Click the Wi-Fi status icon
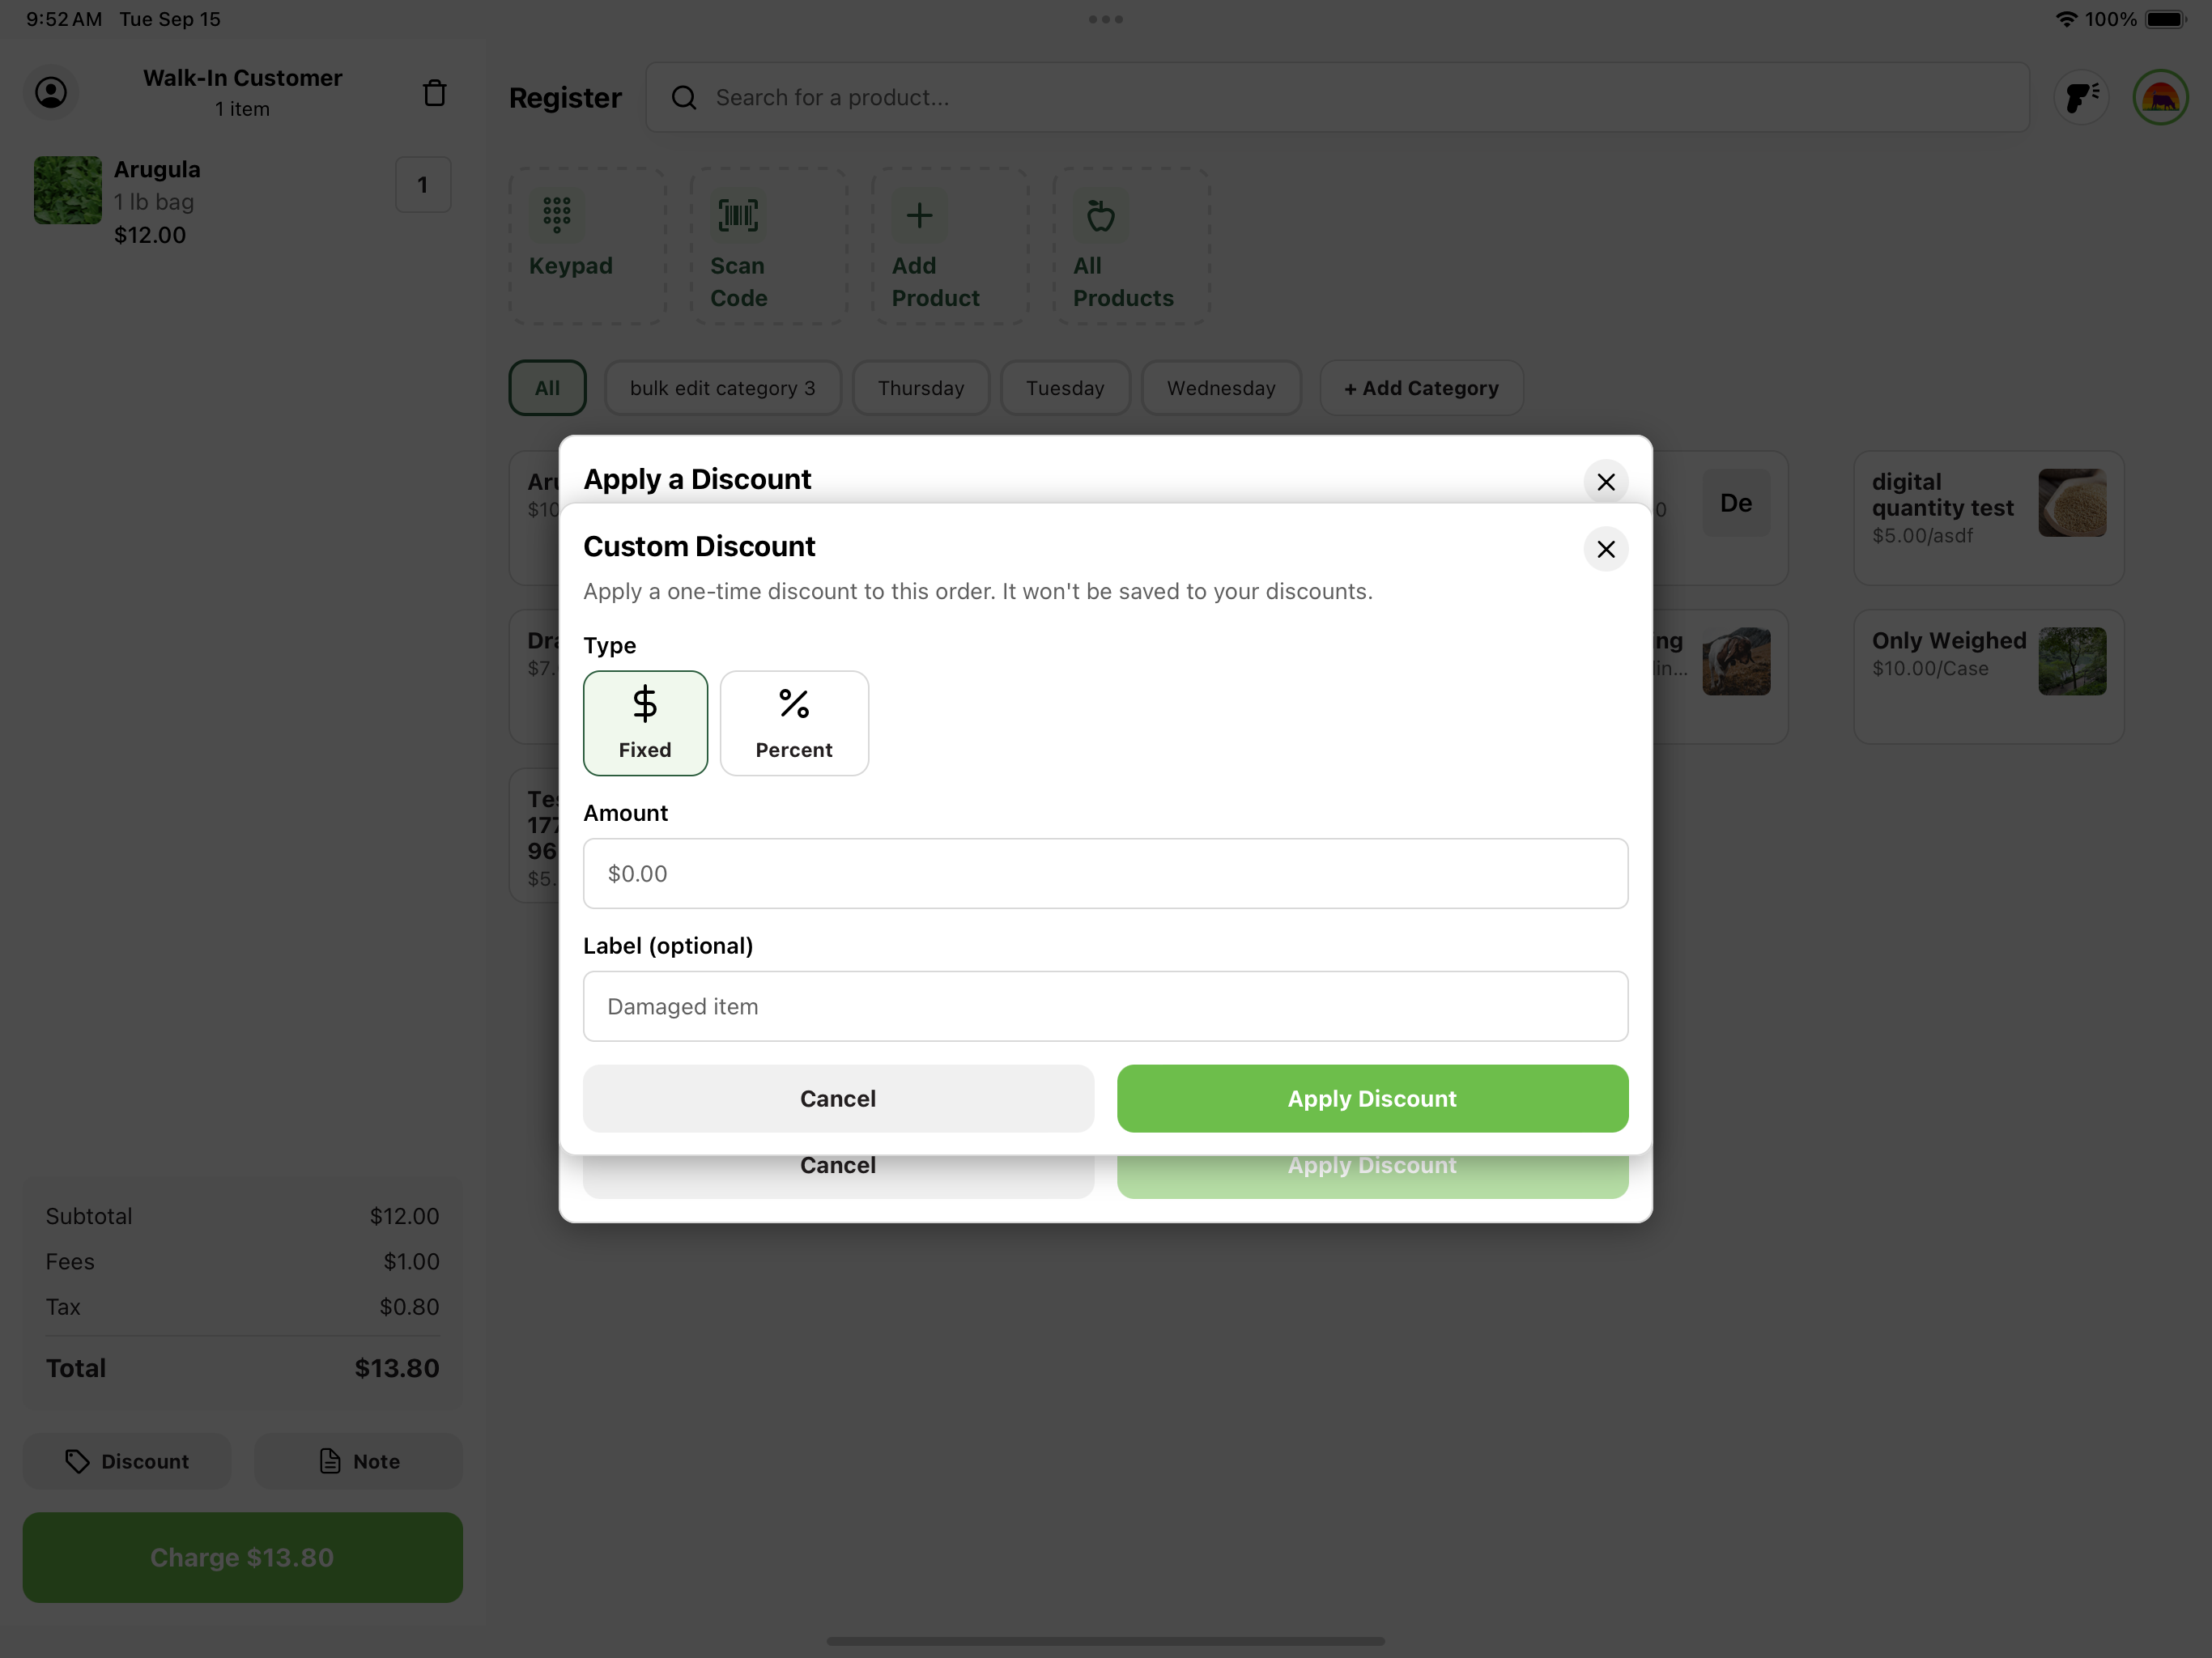This screenshot has width=2212, height=1658. pos(2066,19)
